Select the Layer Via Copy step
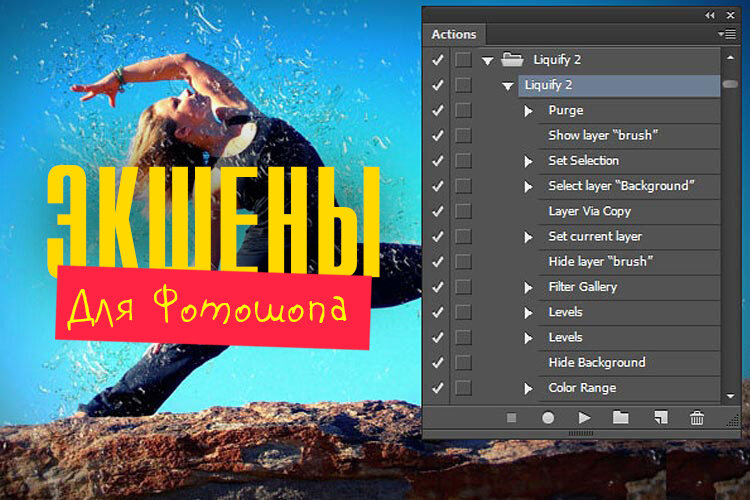This screenshot has height=500, width=750. [629, 211]
